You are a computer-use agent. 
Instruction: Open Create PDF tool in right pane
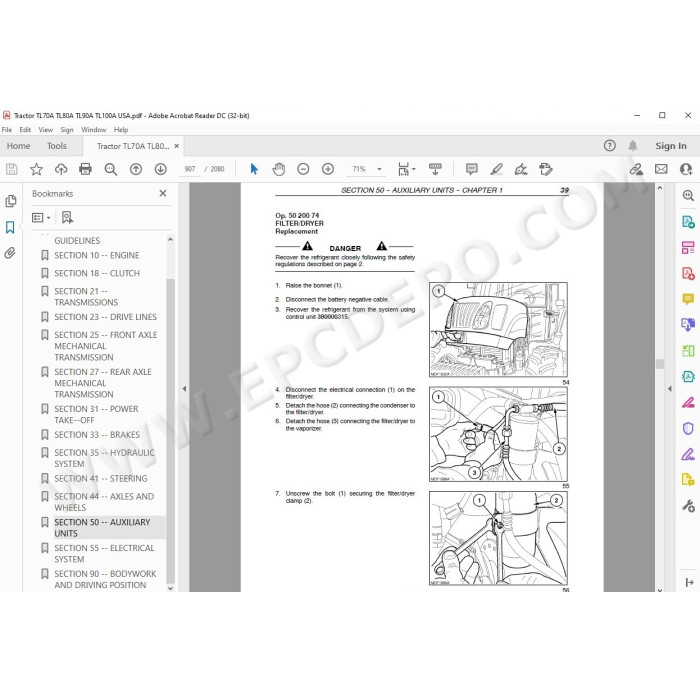[x=688, y=273]
